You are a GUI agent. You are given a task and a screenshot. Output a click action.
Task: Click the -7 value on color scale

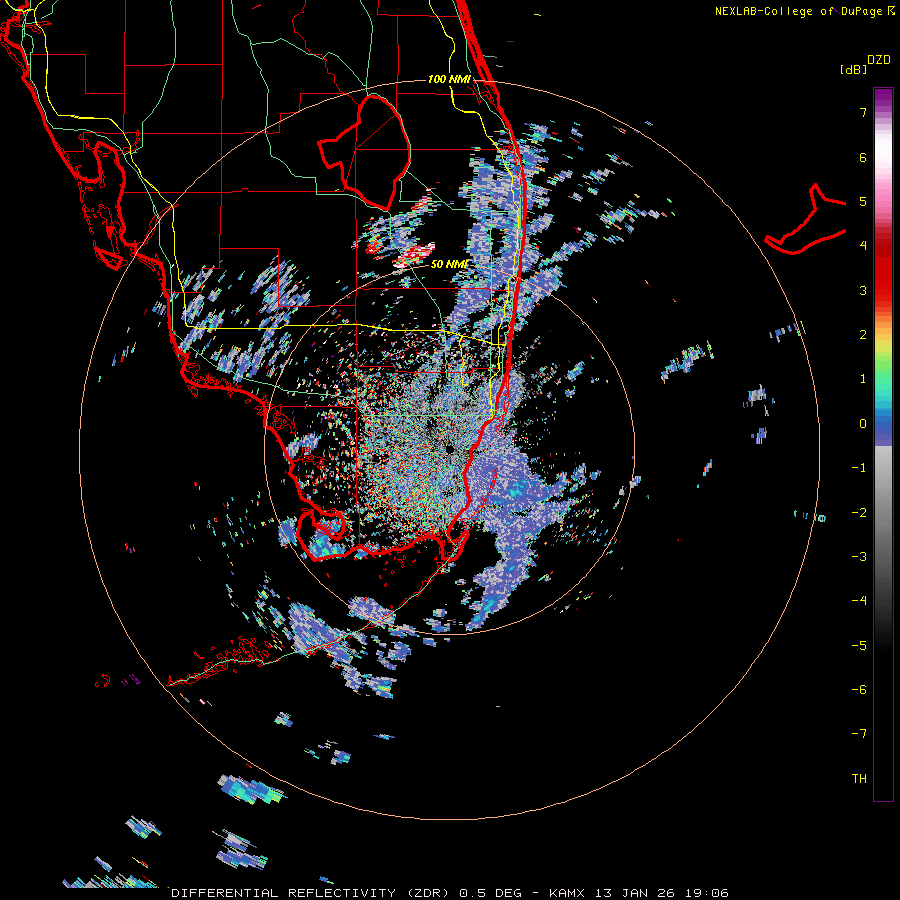tap(859, 734)
